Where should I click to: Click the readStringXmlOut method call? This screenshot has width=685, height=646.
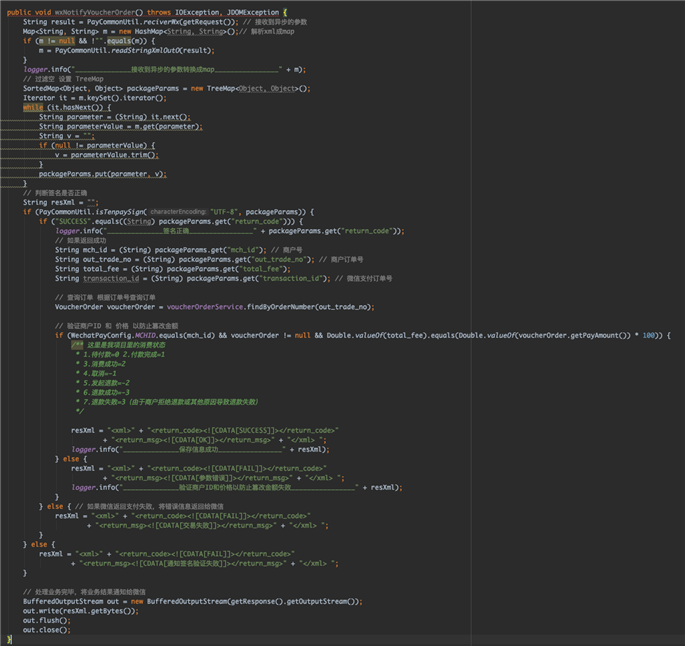(145, 50)
